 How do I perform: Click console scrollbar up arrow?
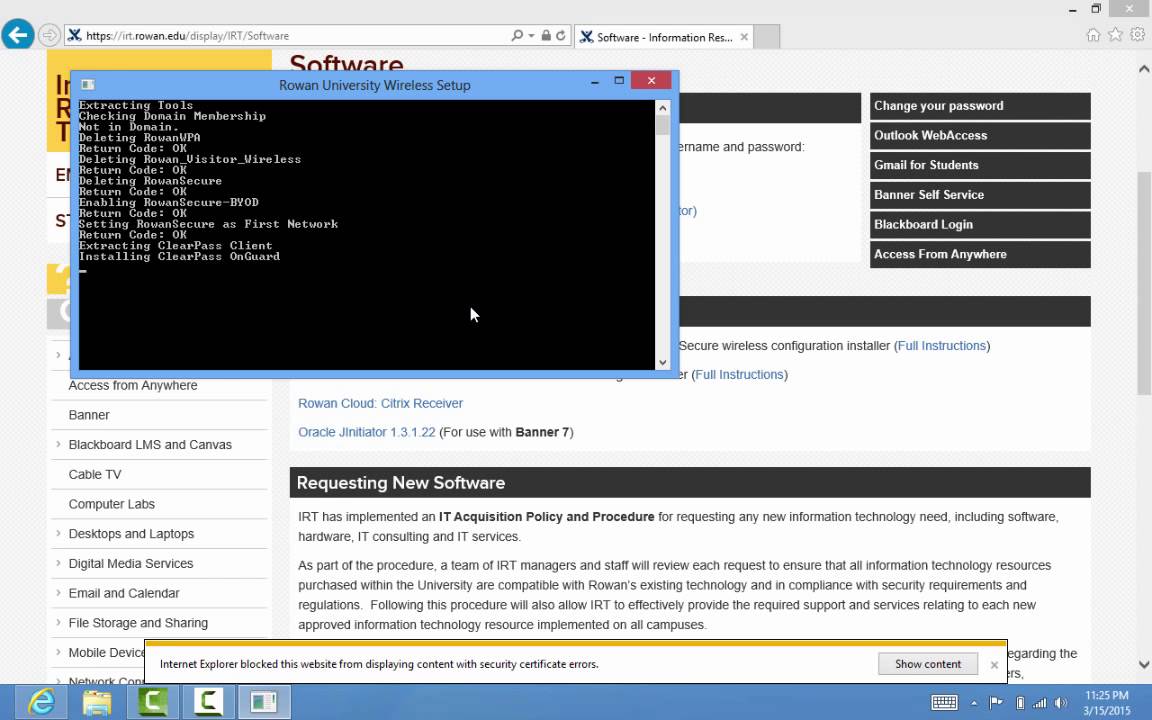click(x=663, y=108)
